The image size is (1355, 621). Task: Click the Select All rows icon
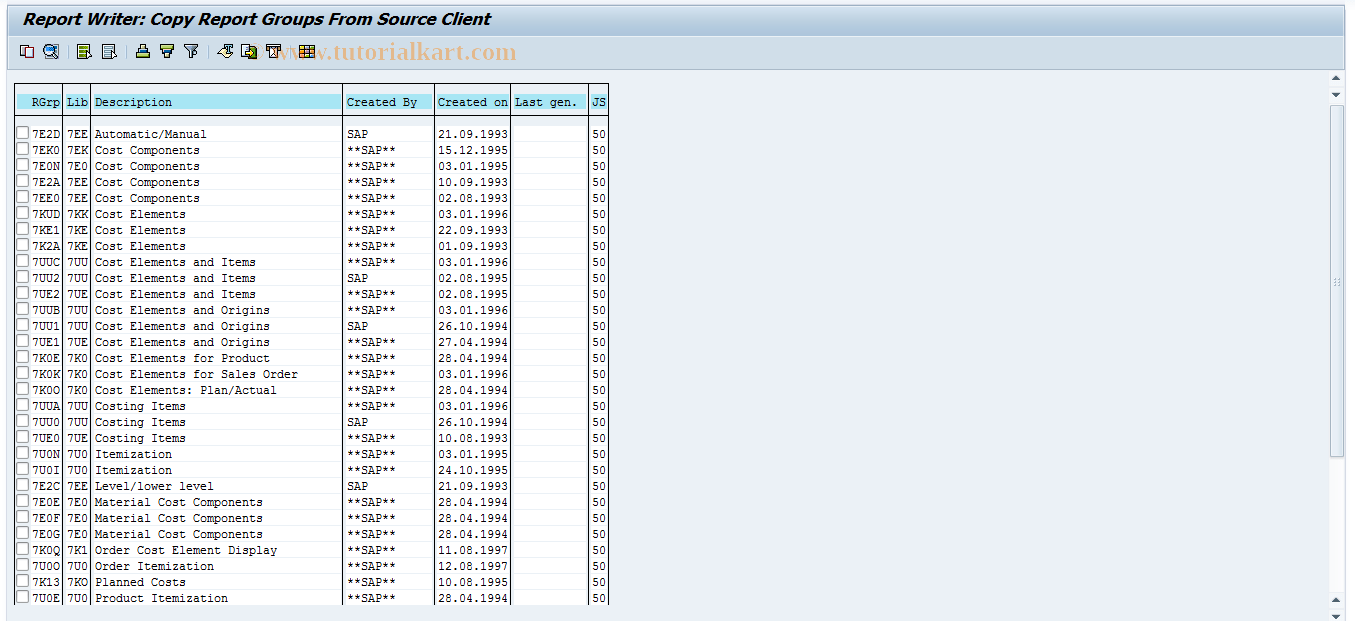(84, 51)
